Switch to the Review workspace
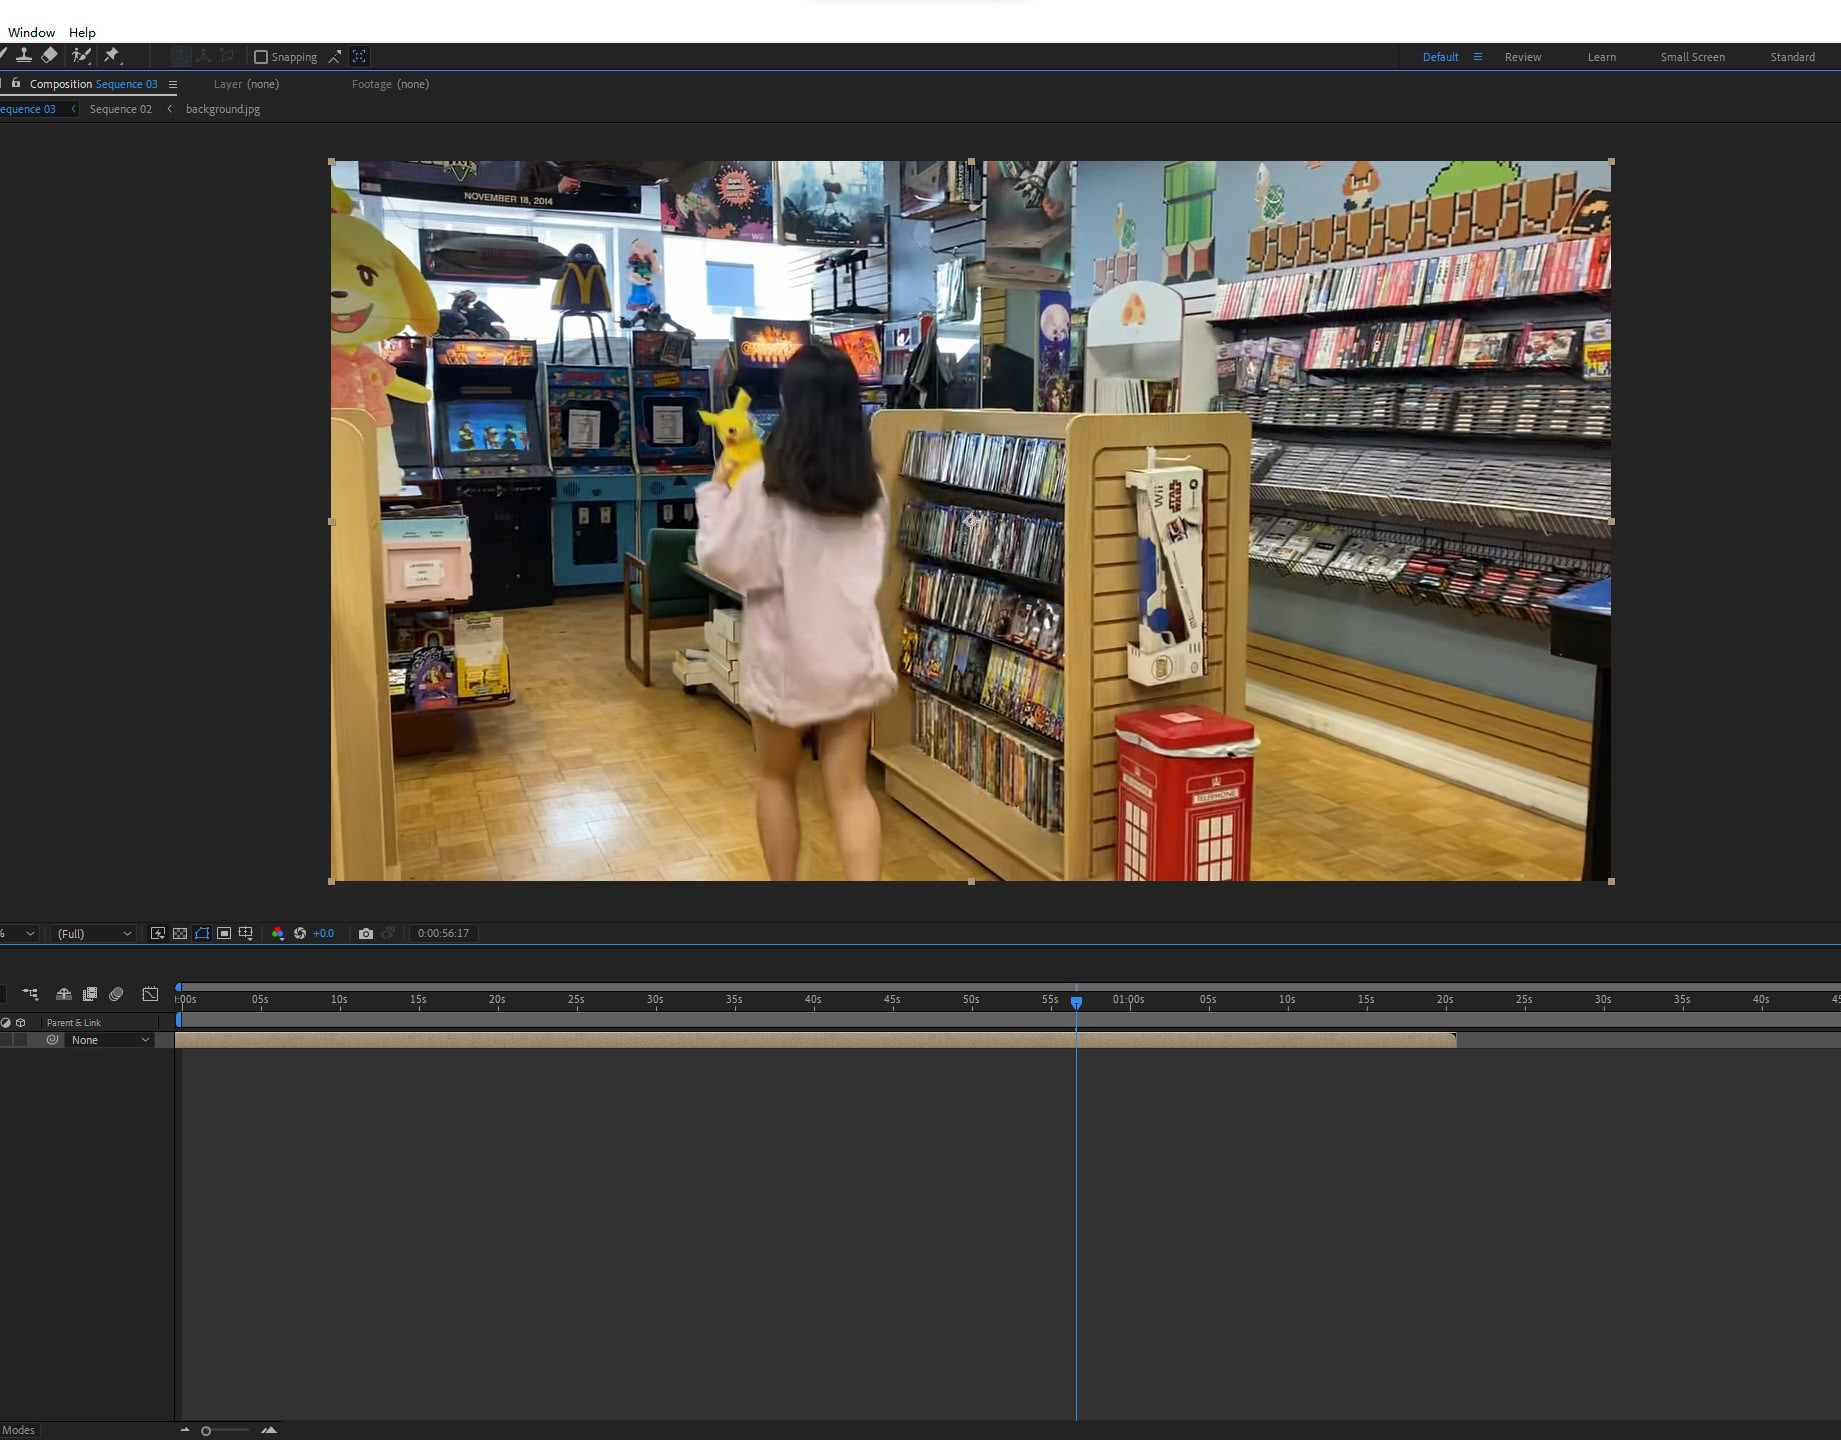The width and height of the screenshot is (1841, 1440). 1523,57
